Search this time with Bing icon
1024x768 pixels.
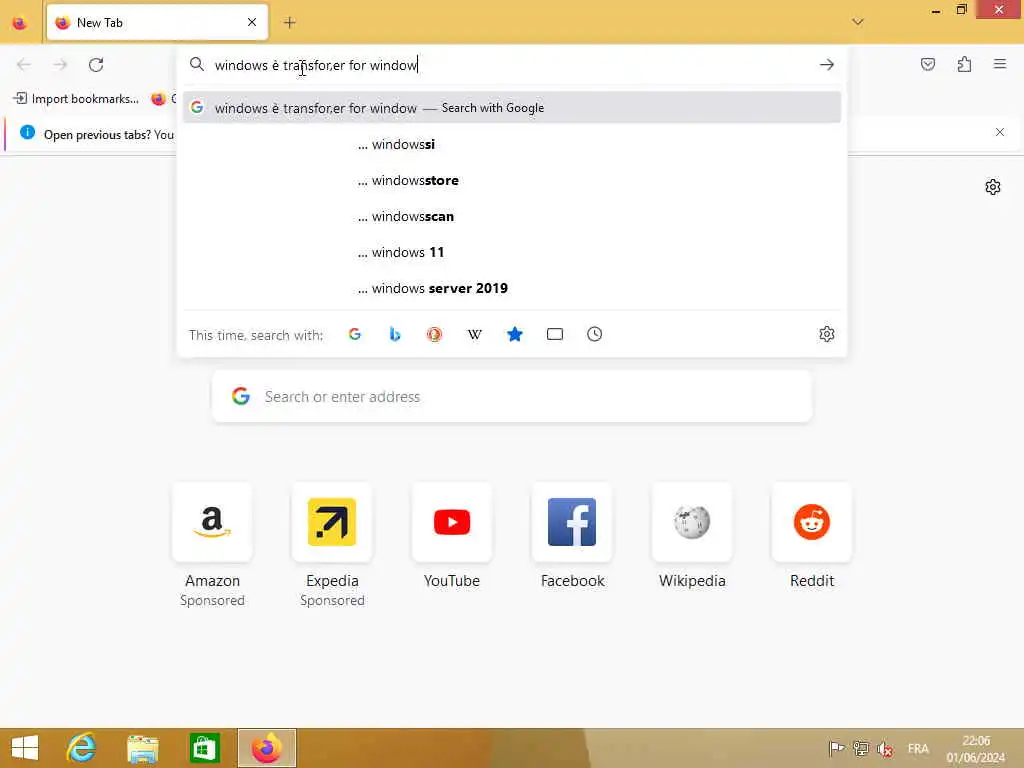[x=394, y=334]
